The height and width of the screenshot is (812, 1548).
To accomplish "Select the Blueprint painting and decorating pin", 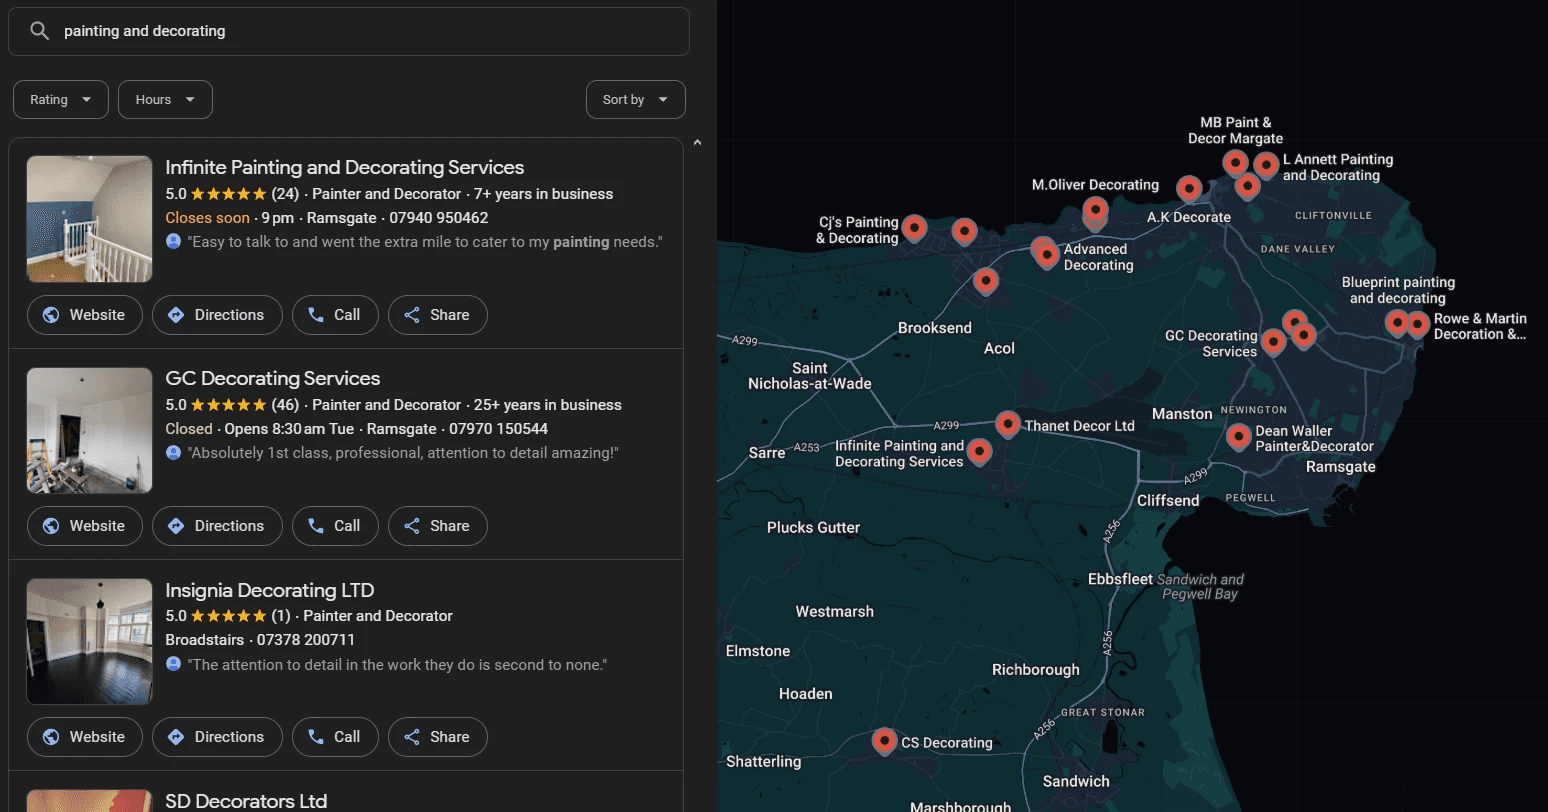I will 1397,322.
